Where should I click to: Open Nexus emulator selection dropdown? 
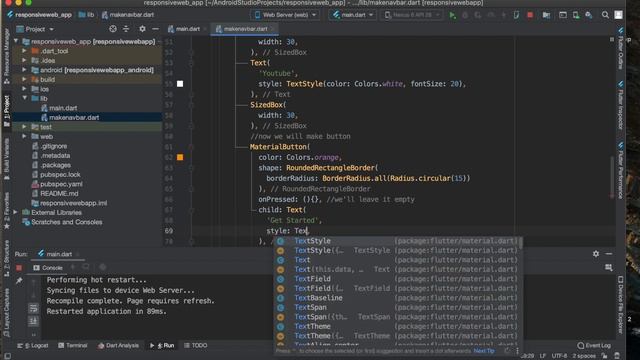[412, 15]
